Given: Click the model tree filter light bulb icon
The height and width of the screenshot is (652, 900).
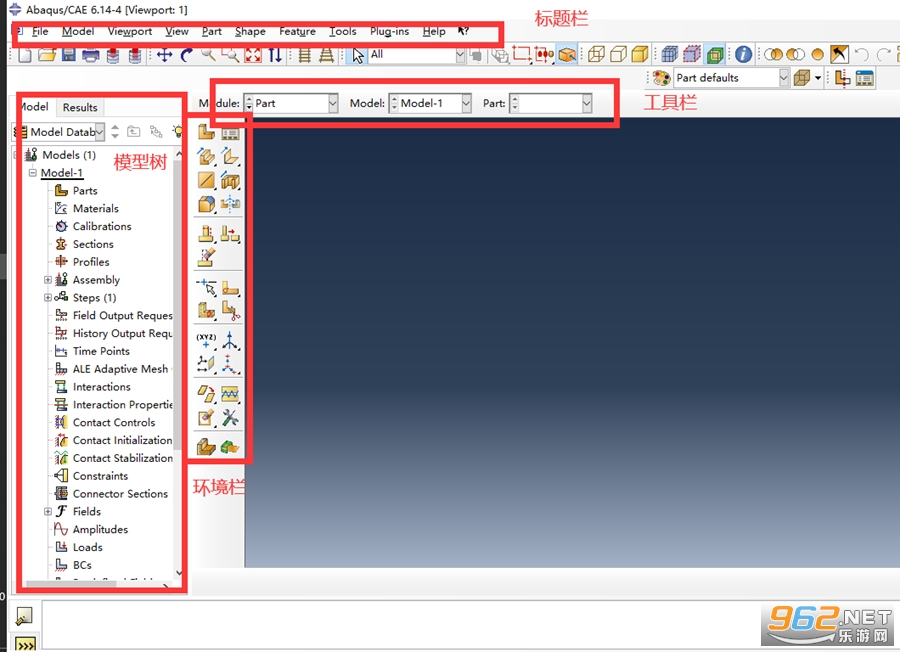Looking at the screenshot, I should point(178,132).
